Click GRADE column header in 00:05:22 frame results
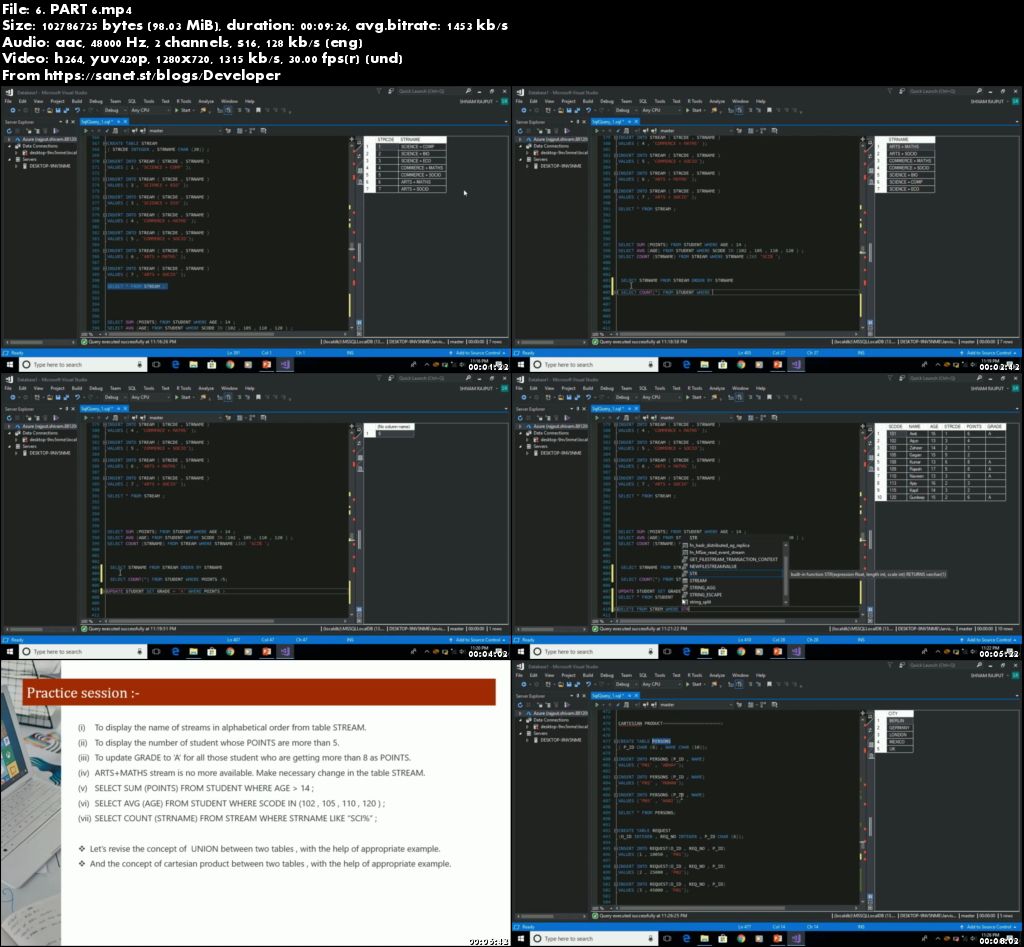 pyautogui.click(x=995, y=426)
